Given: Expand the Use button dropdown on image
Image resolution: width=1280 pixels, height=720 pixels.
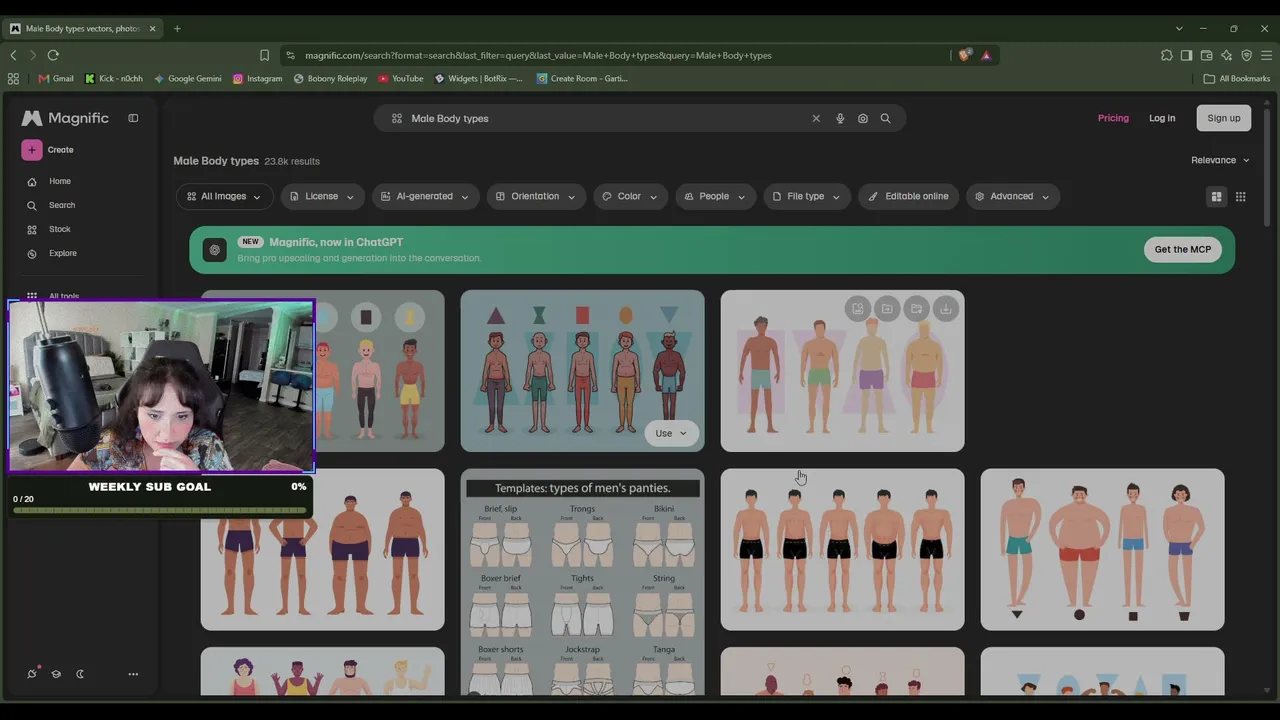Looking at the screenshot, I should (671, 433).
